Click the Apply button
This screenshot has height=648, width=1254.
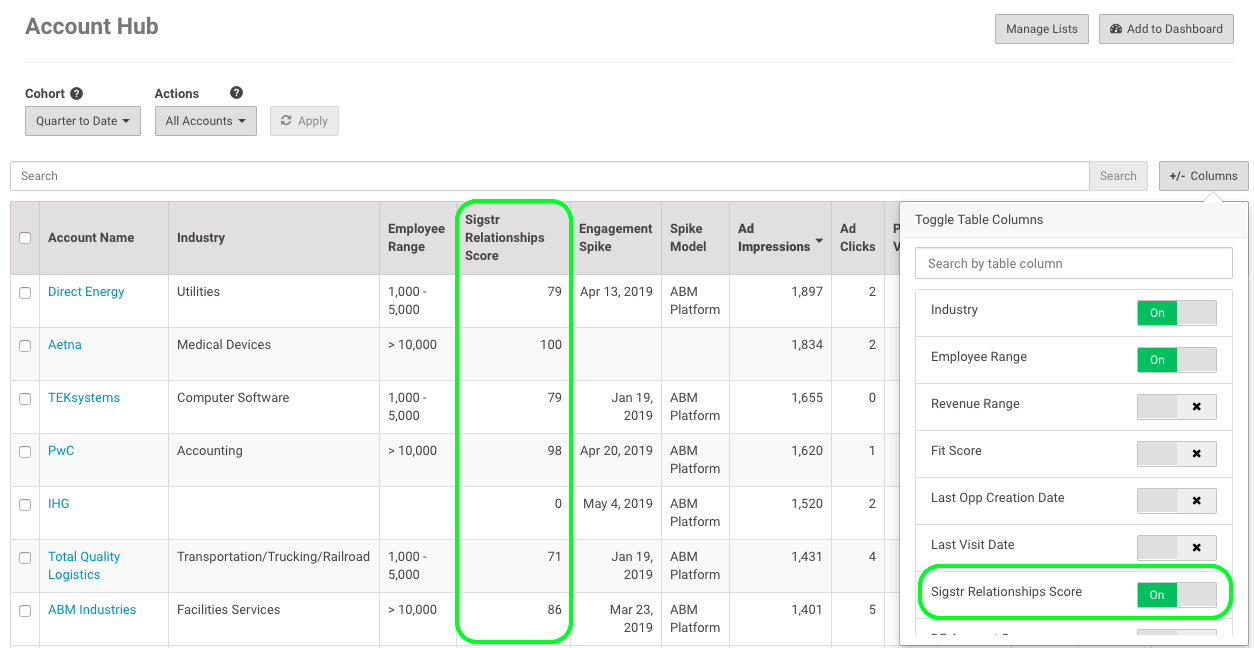pos(304,121)
